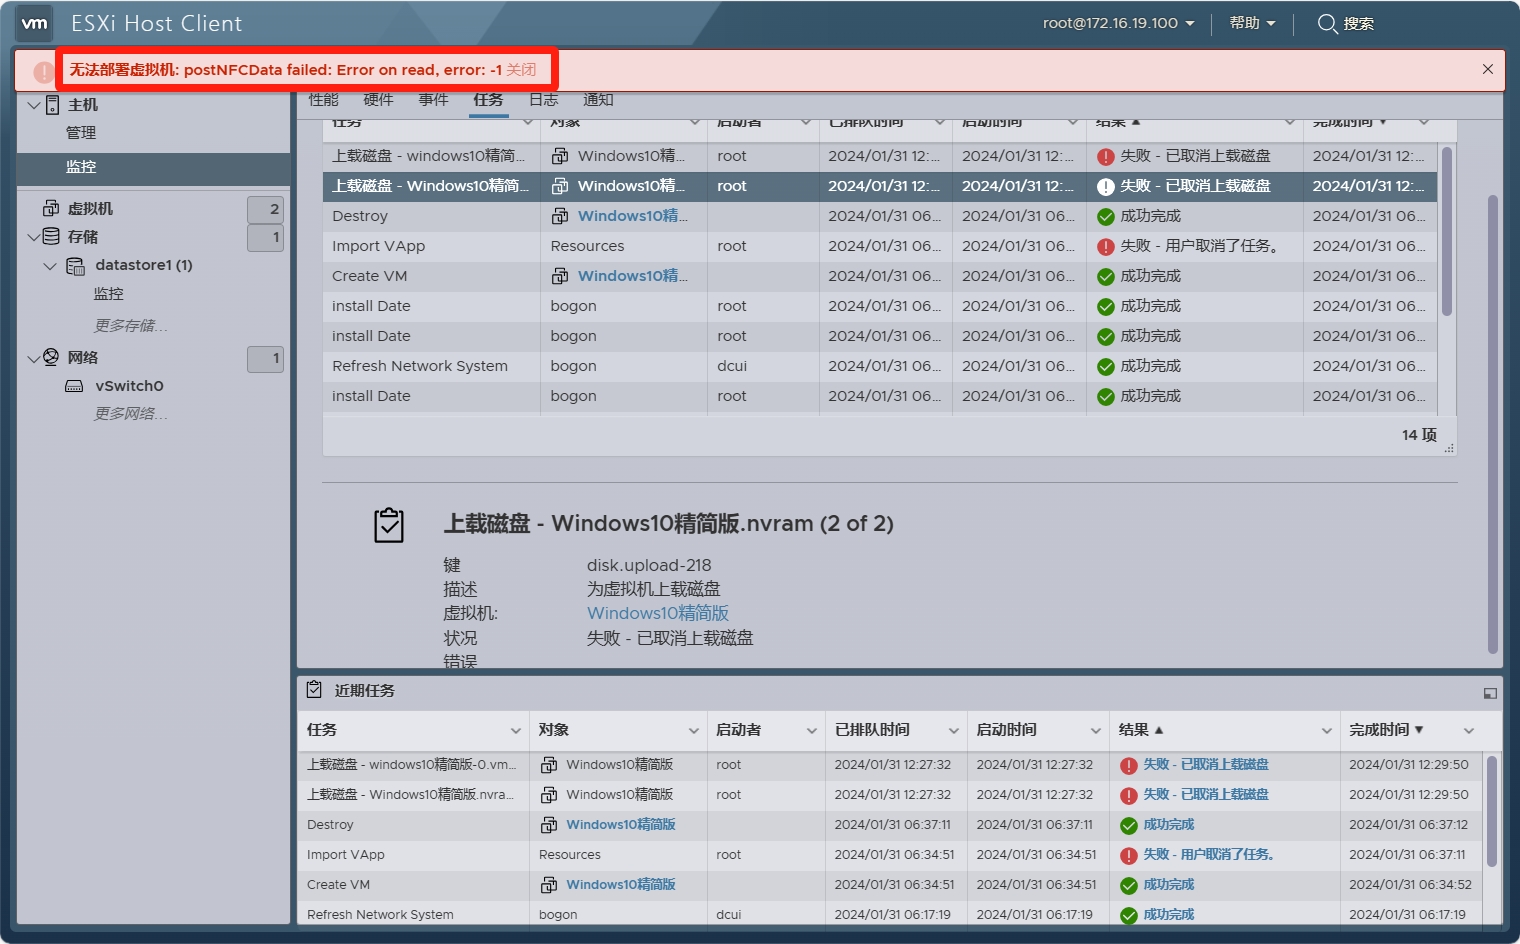This screenshot has width=1520, height=944.
Task: Click the search magnifier icon
Action: pyautogui.click(x=1327, y=23)
